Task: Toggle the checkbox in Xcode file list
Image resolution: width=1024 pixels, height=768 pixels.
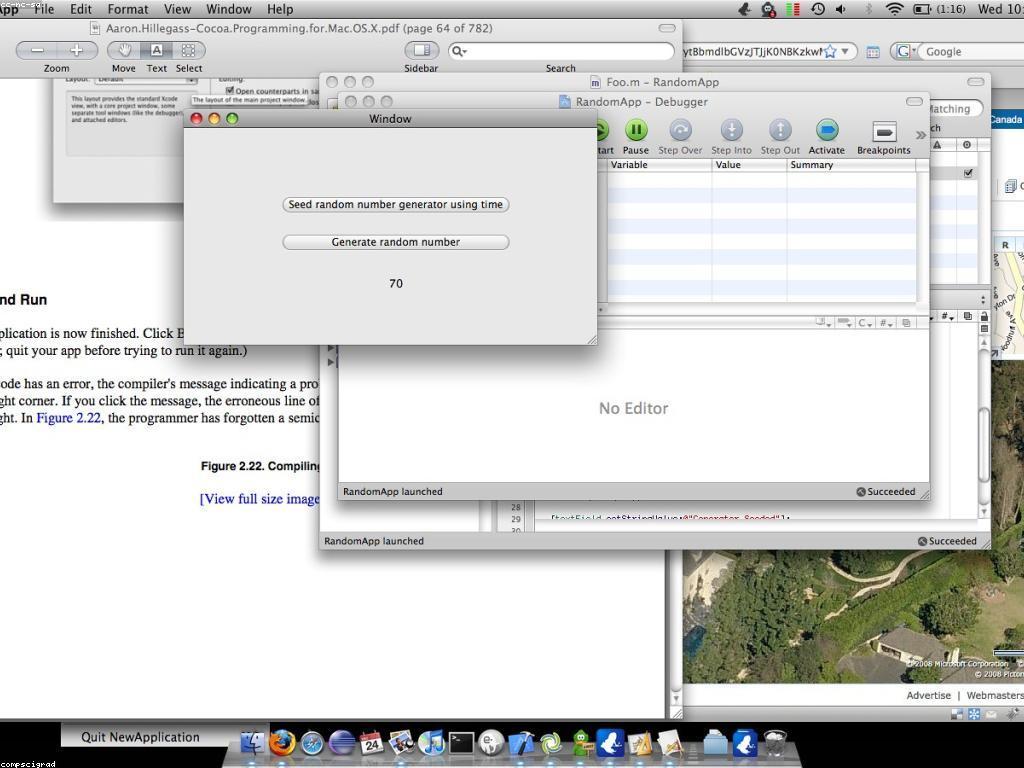Action: pyautogui.click(x=967, y=173)
